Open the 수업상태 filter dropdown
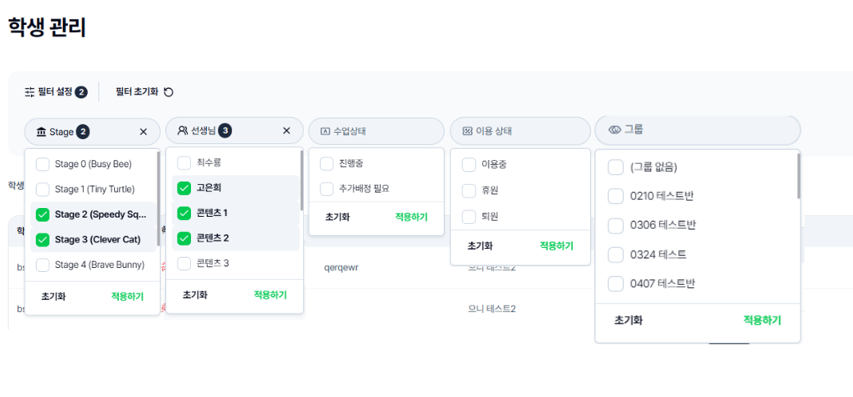Image resolution: width=853 pixels, height=397 pixels. click(x=376, y=131)
